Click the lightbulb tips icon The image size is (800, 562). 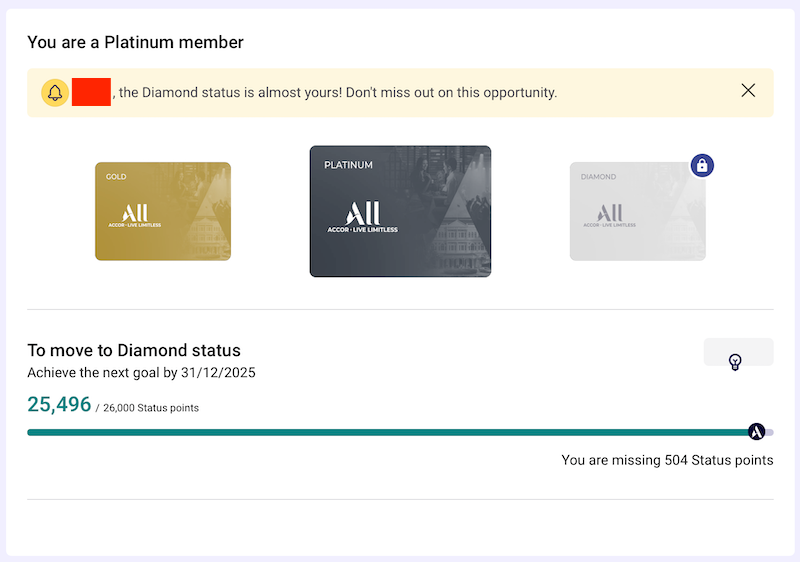pos(735,362)
